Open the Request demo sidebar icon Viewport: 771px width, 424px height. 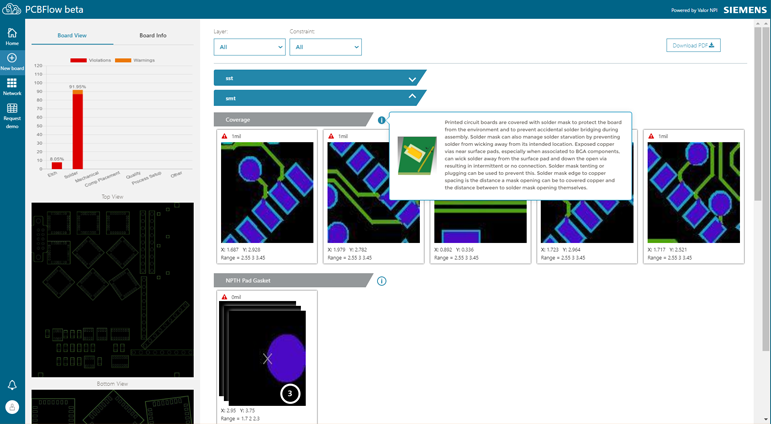12,115
